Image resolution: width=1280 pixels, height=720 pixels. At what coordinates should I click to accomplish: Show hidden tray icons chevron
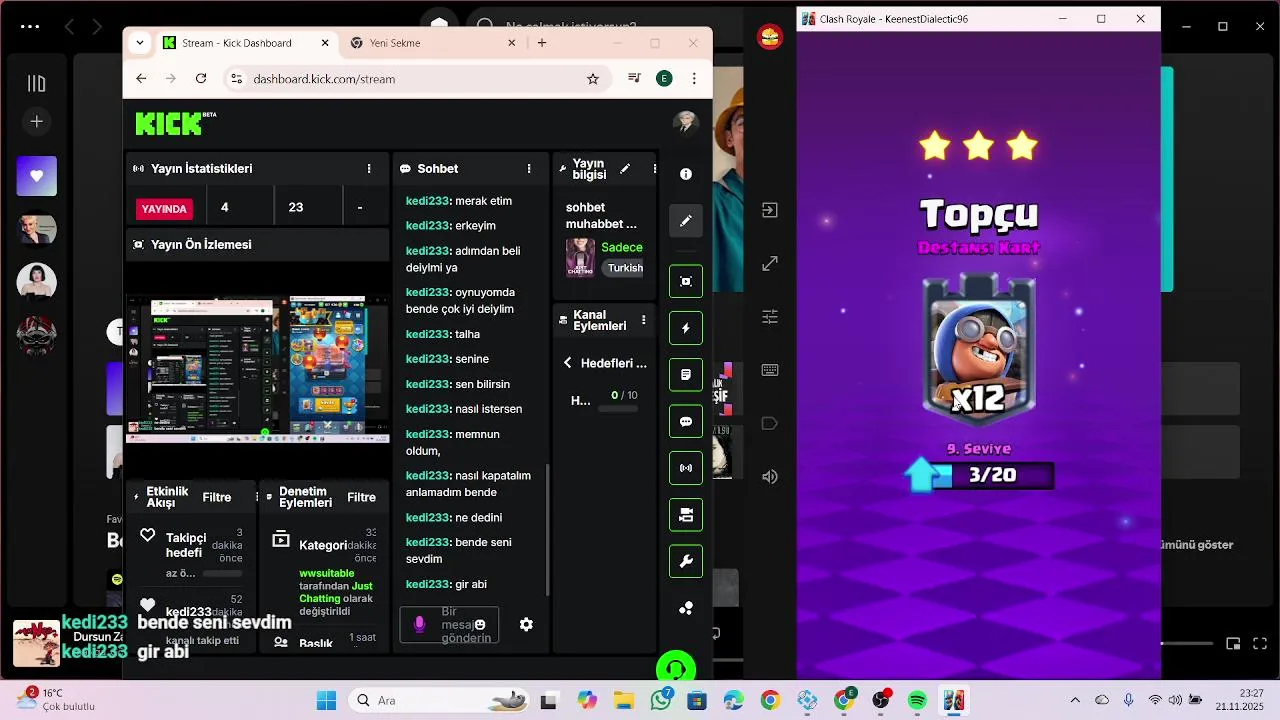[1075, 701]
